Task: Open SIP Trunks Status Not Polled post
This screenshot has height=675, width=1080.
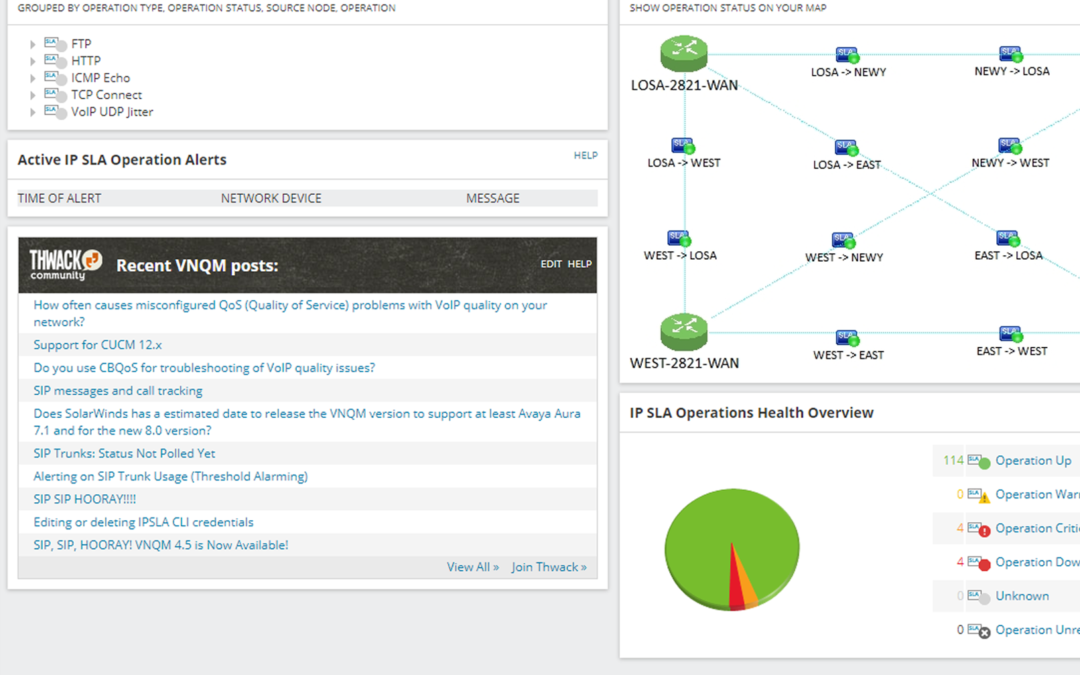Action: pyautogui.click(x=124, y=453)
